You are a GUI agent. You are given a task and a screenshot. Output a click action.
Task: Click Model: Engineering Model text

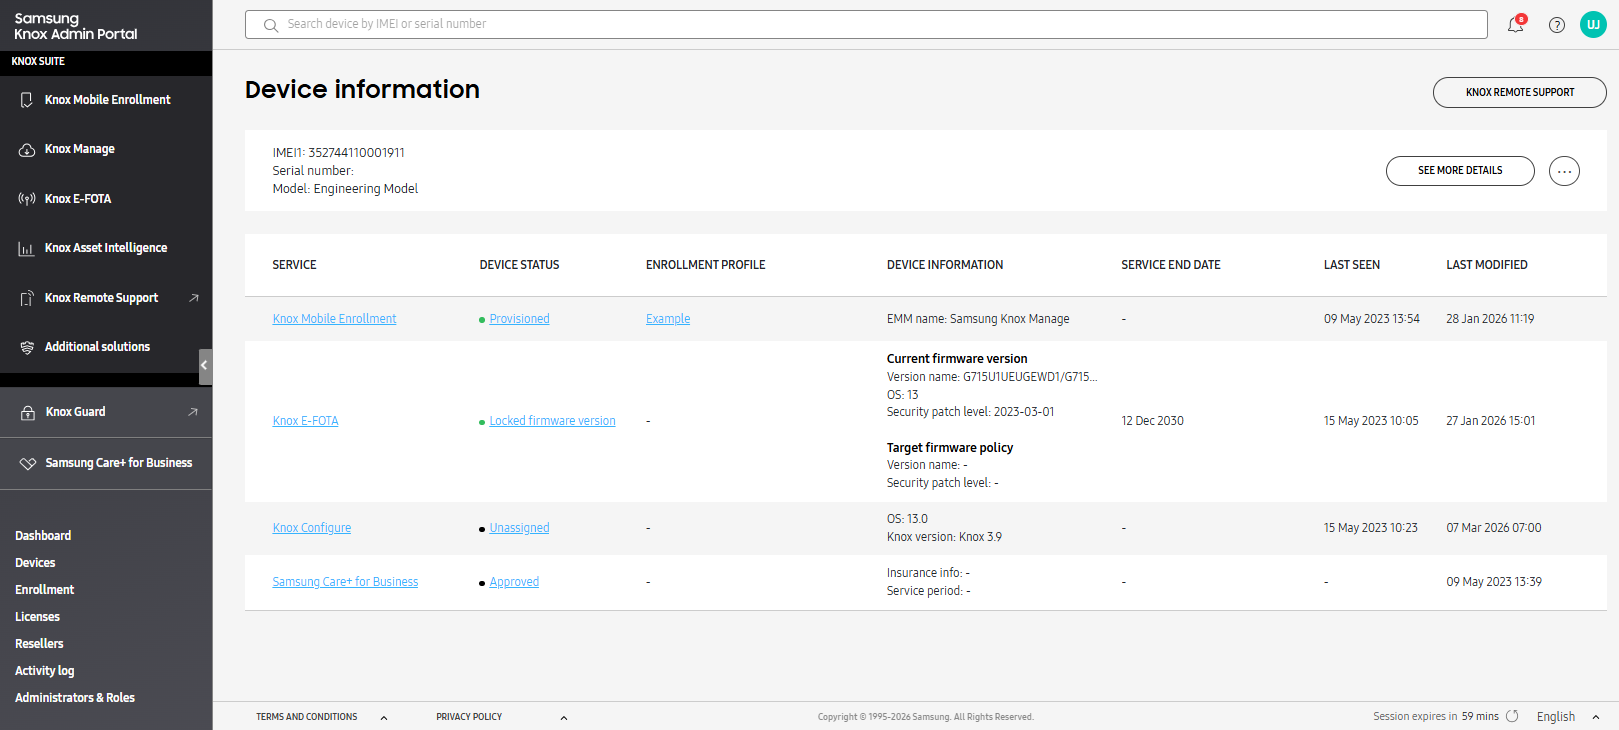point(345,189)
